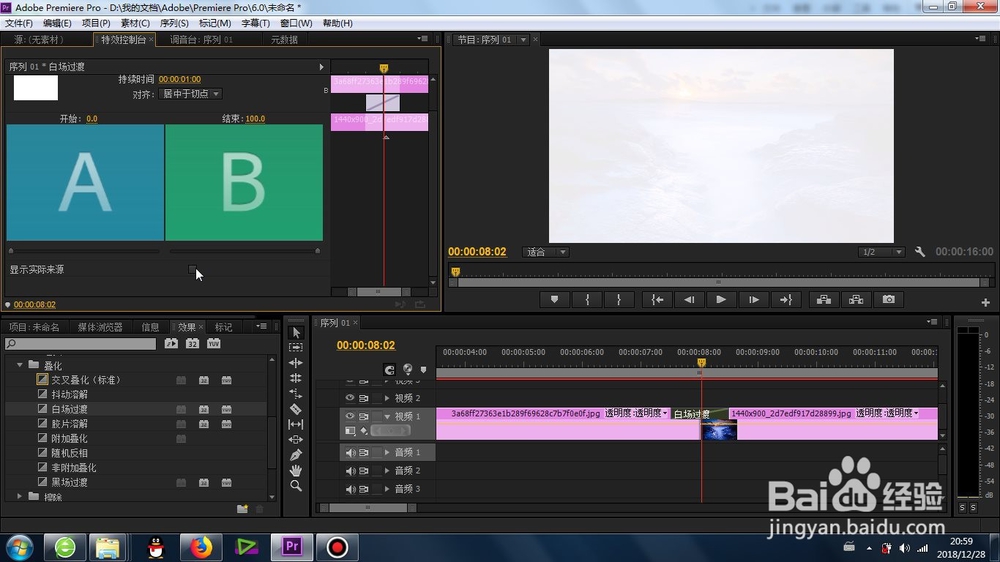Screen dimensions: 1000x562
Task: Mute Audio 2 track speaker
Action: point(350,471)
